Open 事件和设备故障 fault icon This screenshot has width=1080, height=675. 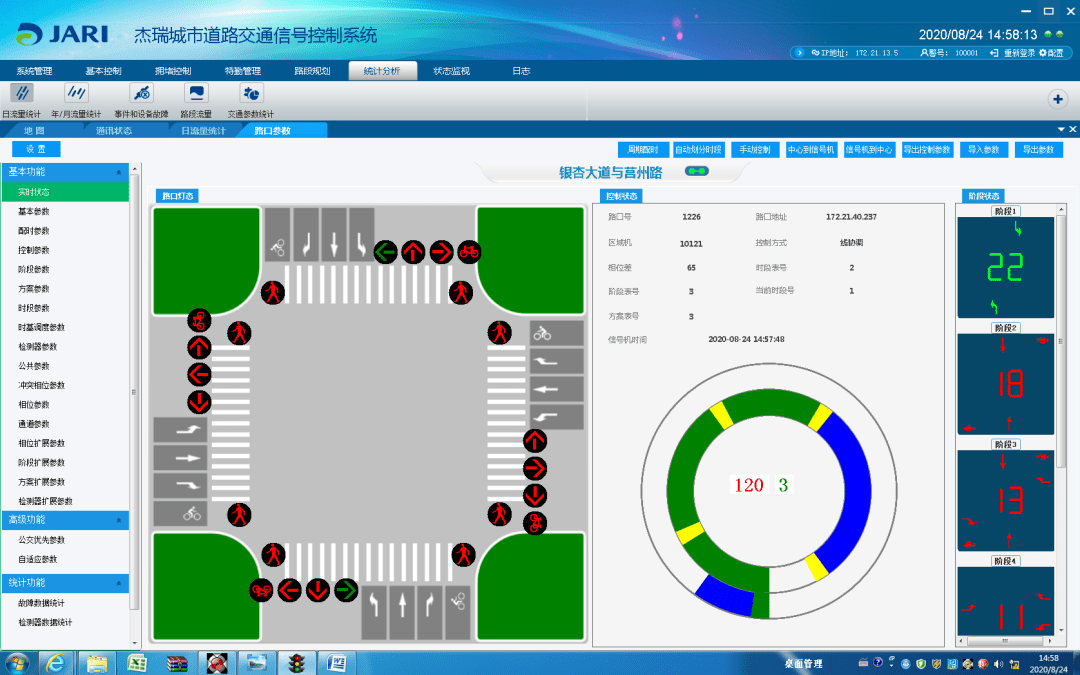click(142, 93)
